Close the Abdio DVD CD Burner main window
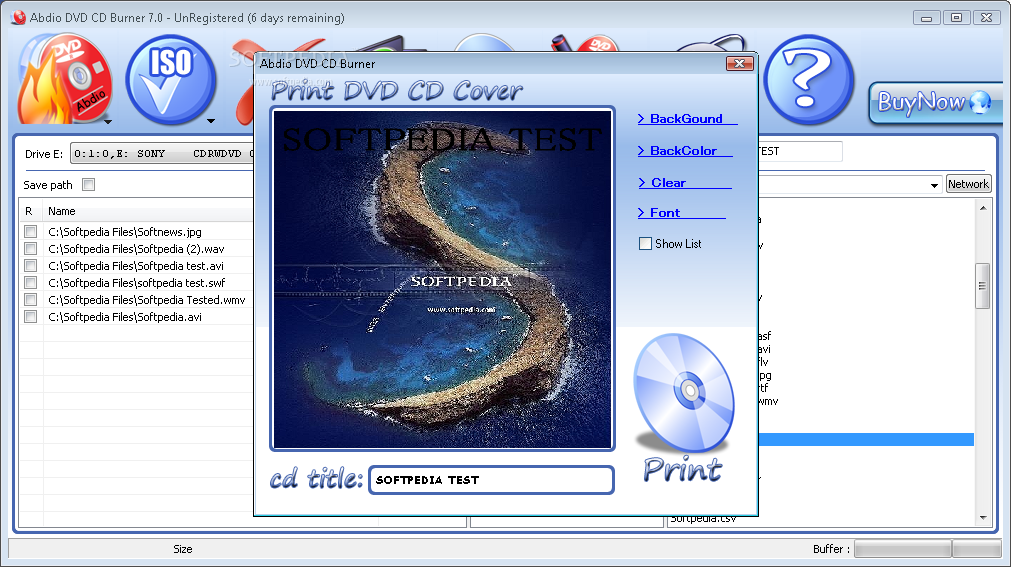Image resolution: width=1011 pixels, height=567 pixels. pyautogui.click(x=986, y=18)
